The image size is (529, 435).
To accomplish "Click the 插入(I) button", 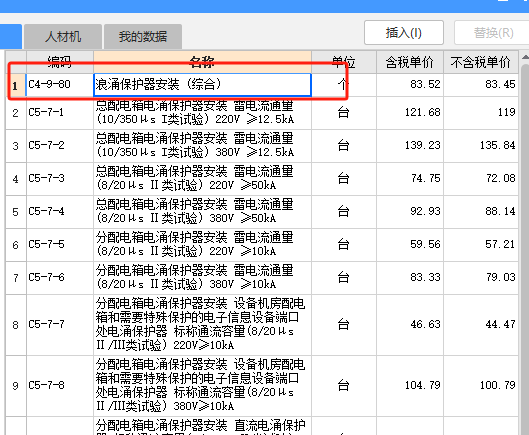I will click(x=404, y=33).
